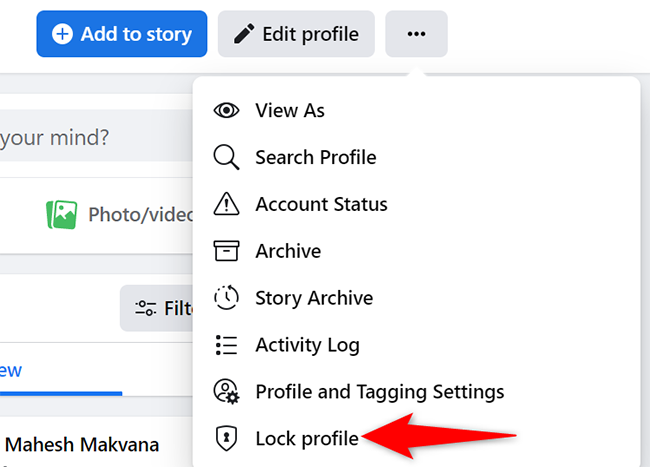The height and width of the screenshot is (467, 650).
Task: Click the magnifier icon for Search Profile
Action: [227, 157]
